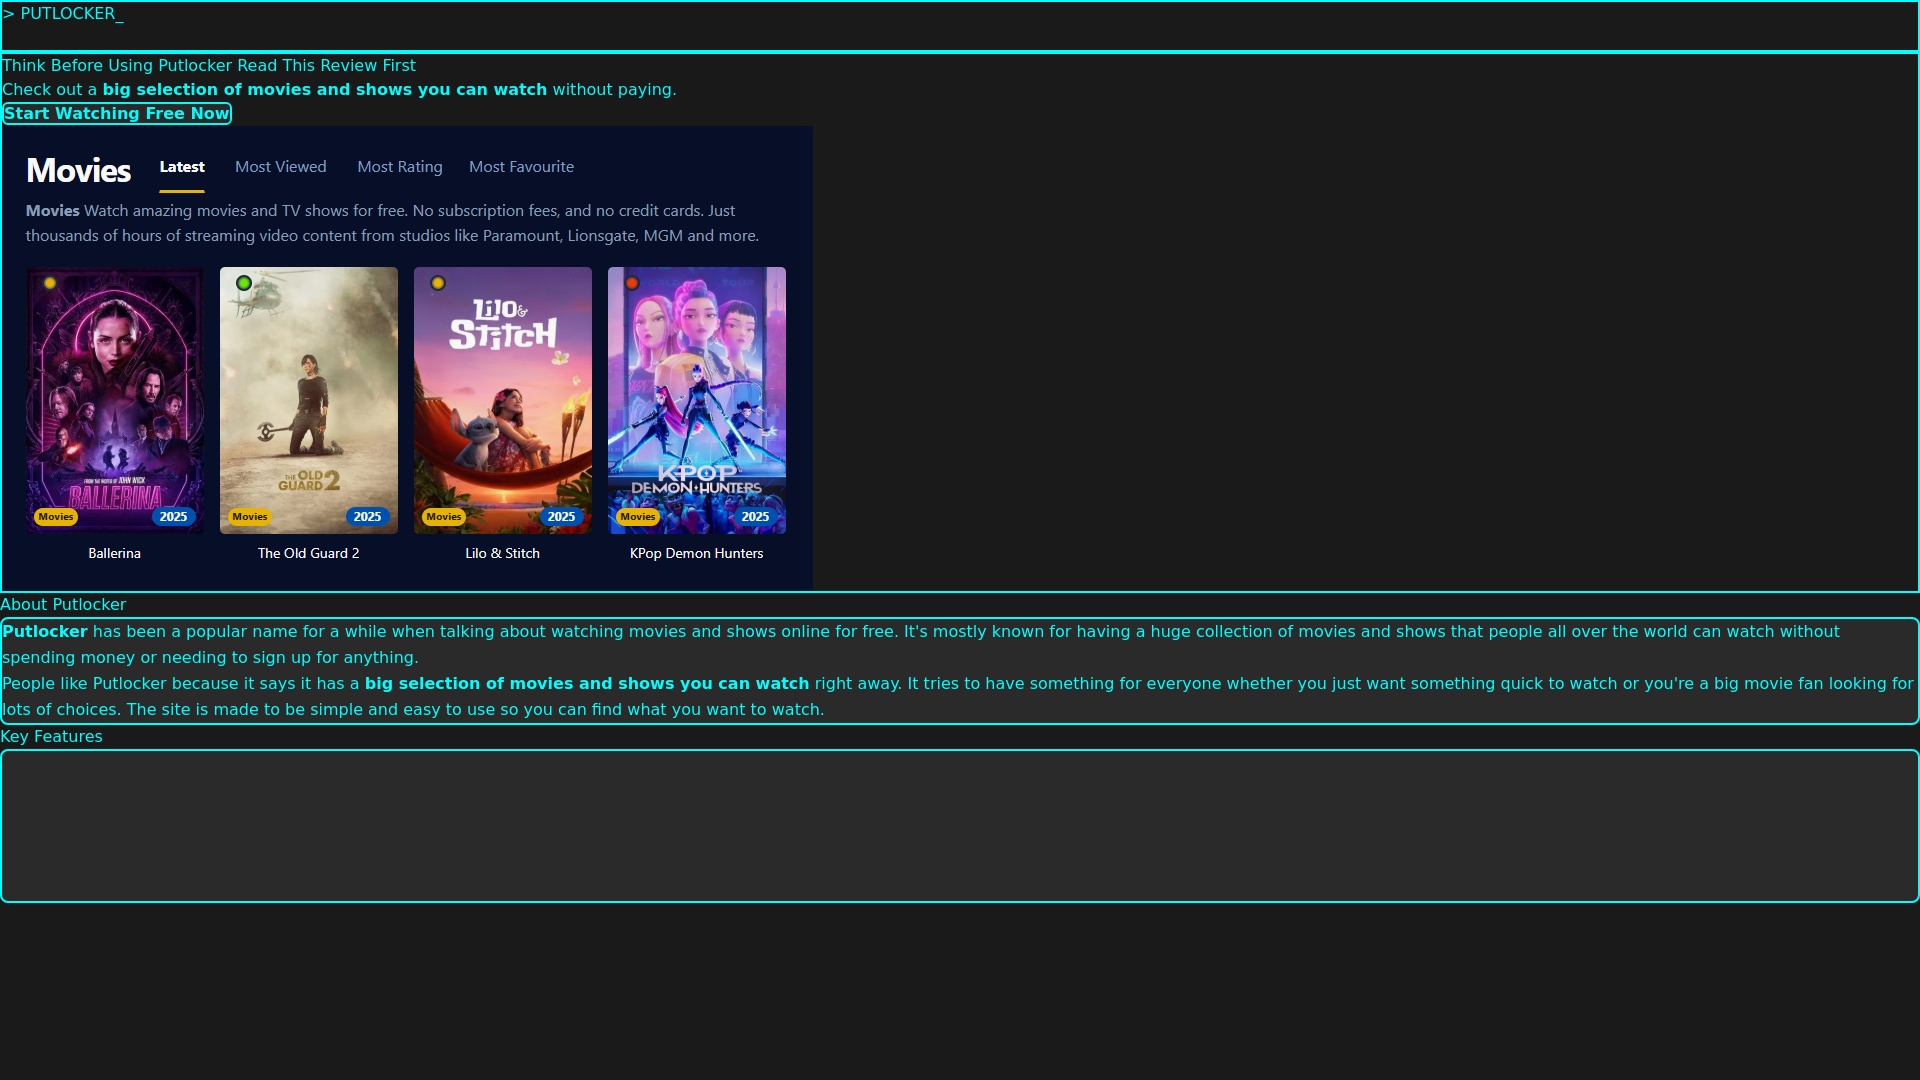Click bold 'big selection' phrase under the headline
1920x1080 pixels.
coord(325,90)
